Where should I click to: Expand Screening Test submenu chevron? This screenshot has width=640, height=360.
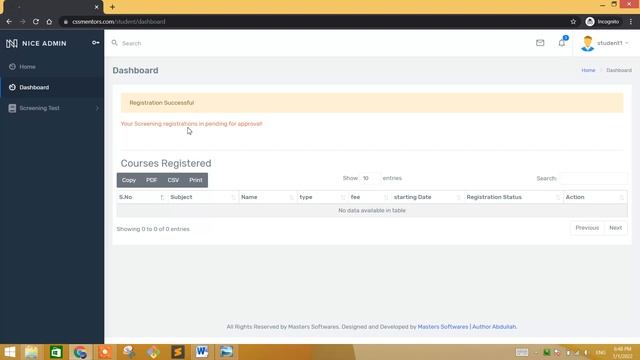tap(97, 108)
